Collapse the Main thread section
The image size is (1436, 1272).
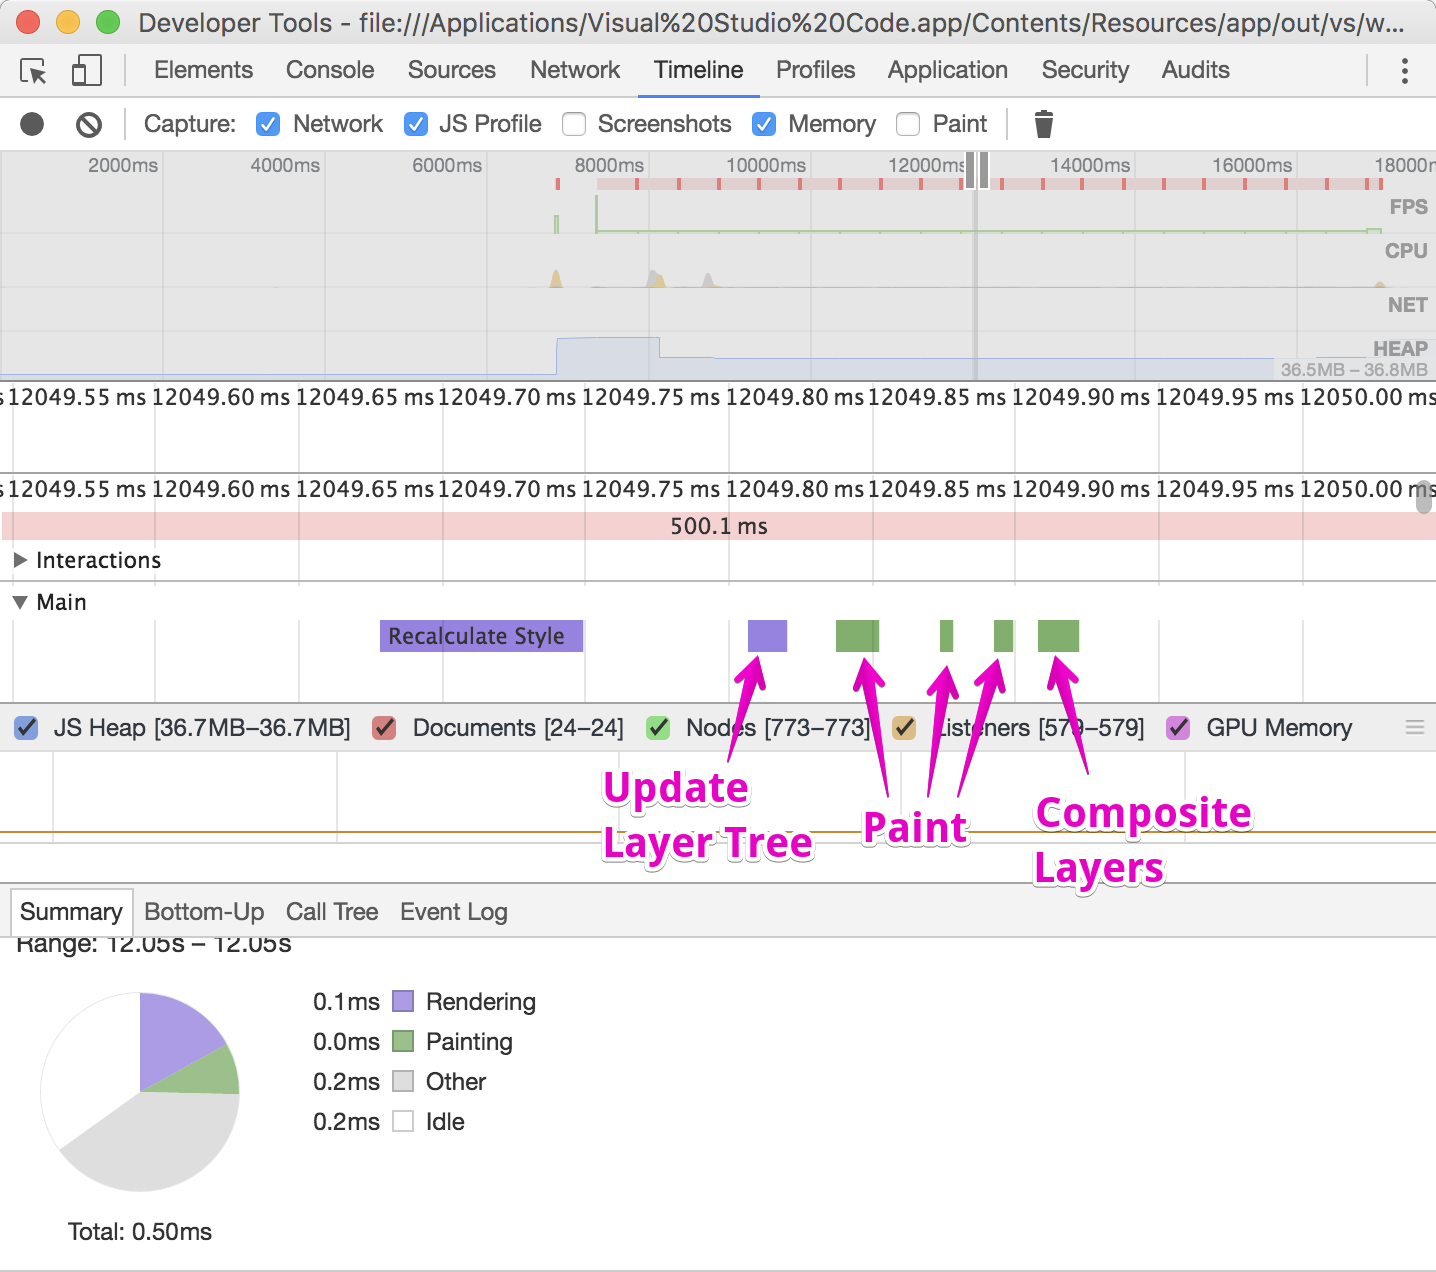point(20,602)
